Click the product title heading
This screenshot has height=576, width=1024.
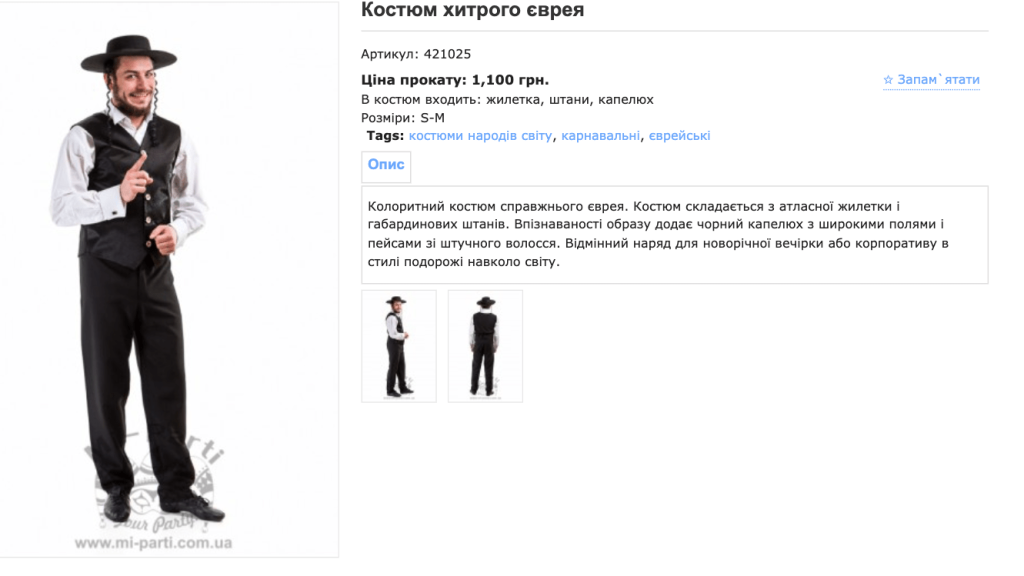click(x=473, y=10)
